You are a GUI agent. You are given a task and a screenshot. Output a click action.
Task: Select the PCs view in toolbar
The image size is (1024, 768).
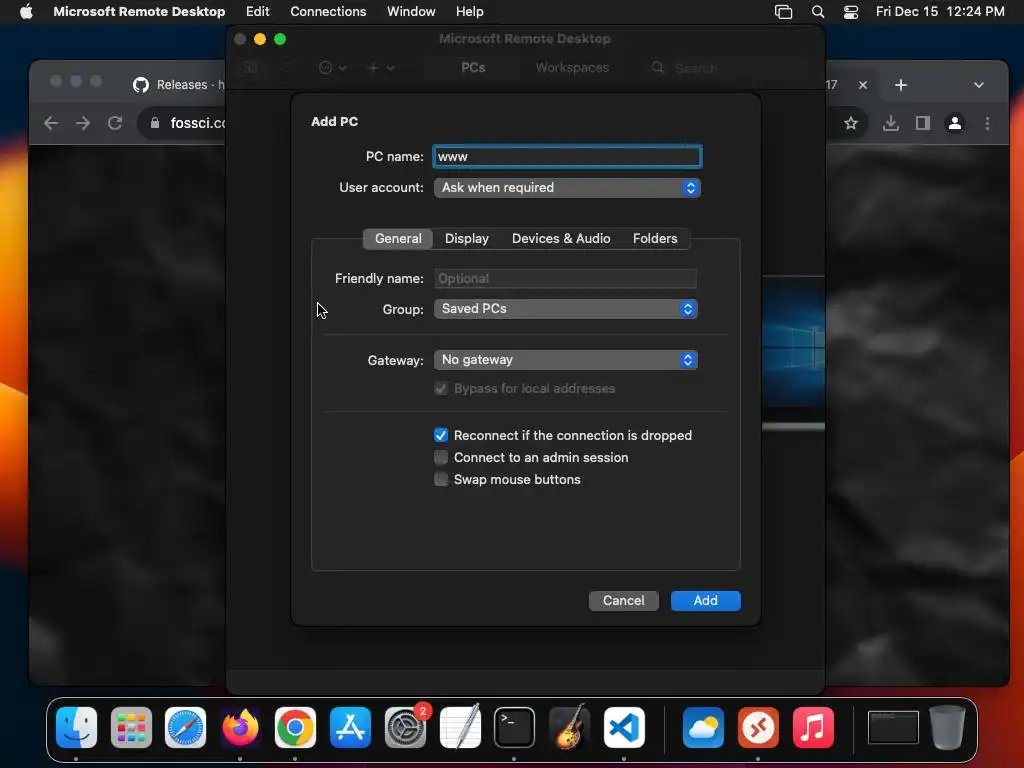pyautogui.click(x=473, y=68)
